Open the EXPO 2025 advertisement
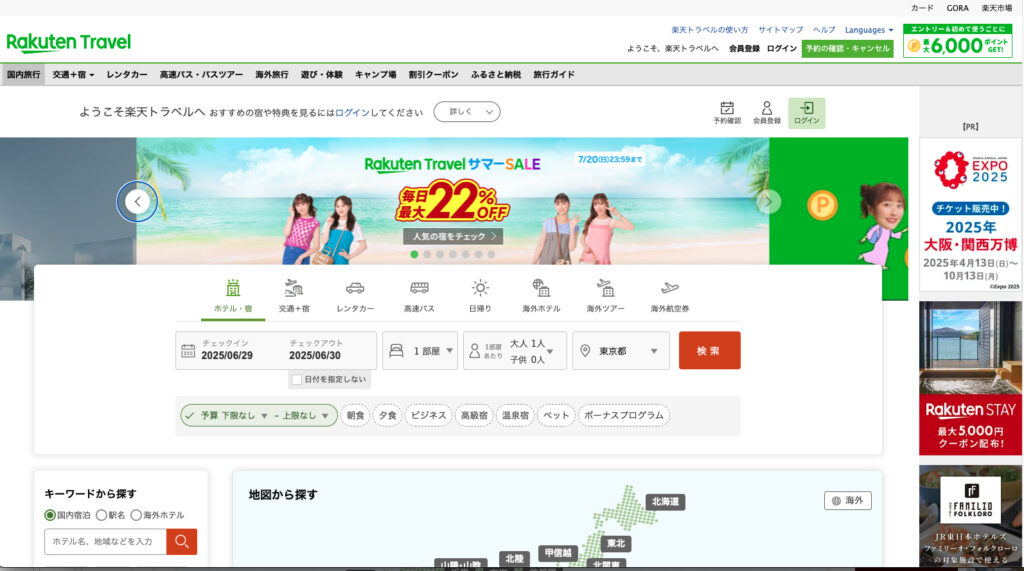 pos(970,215)
